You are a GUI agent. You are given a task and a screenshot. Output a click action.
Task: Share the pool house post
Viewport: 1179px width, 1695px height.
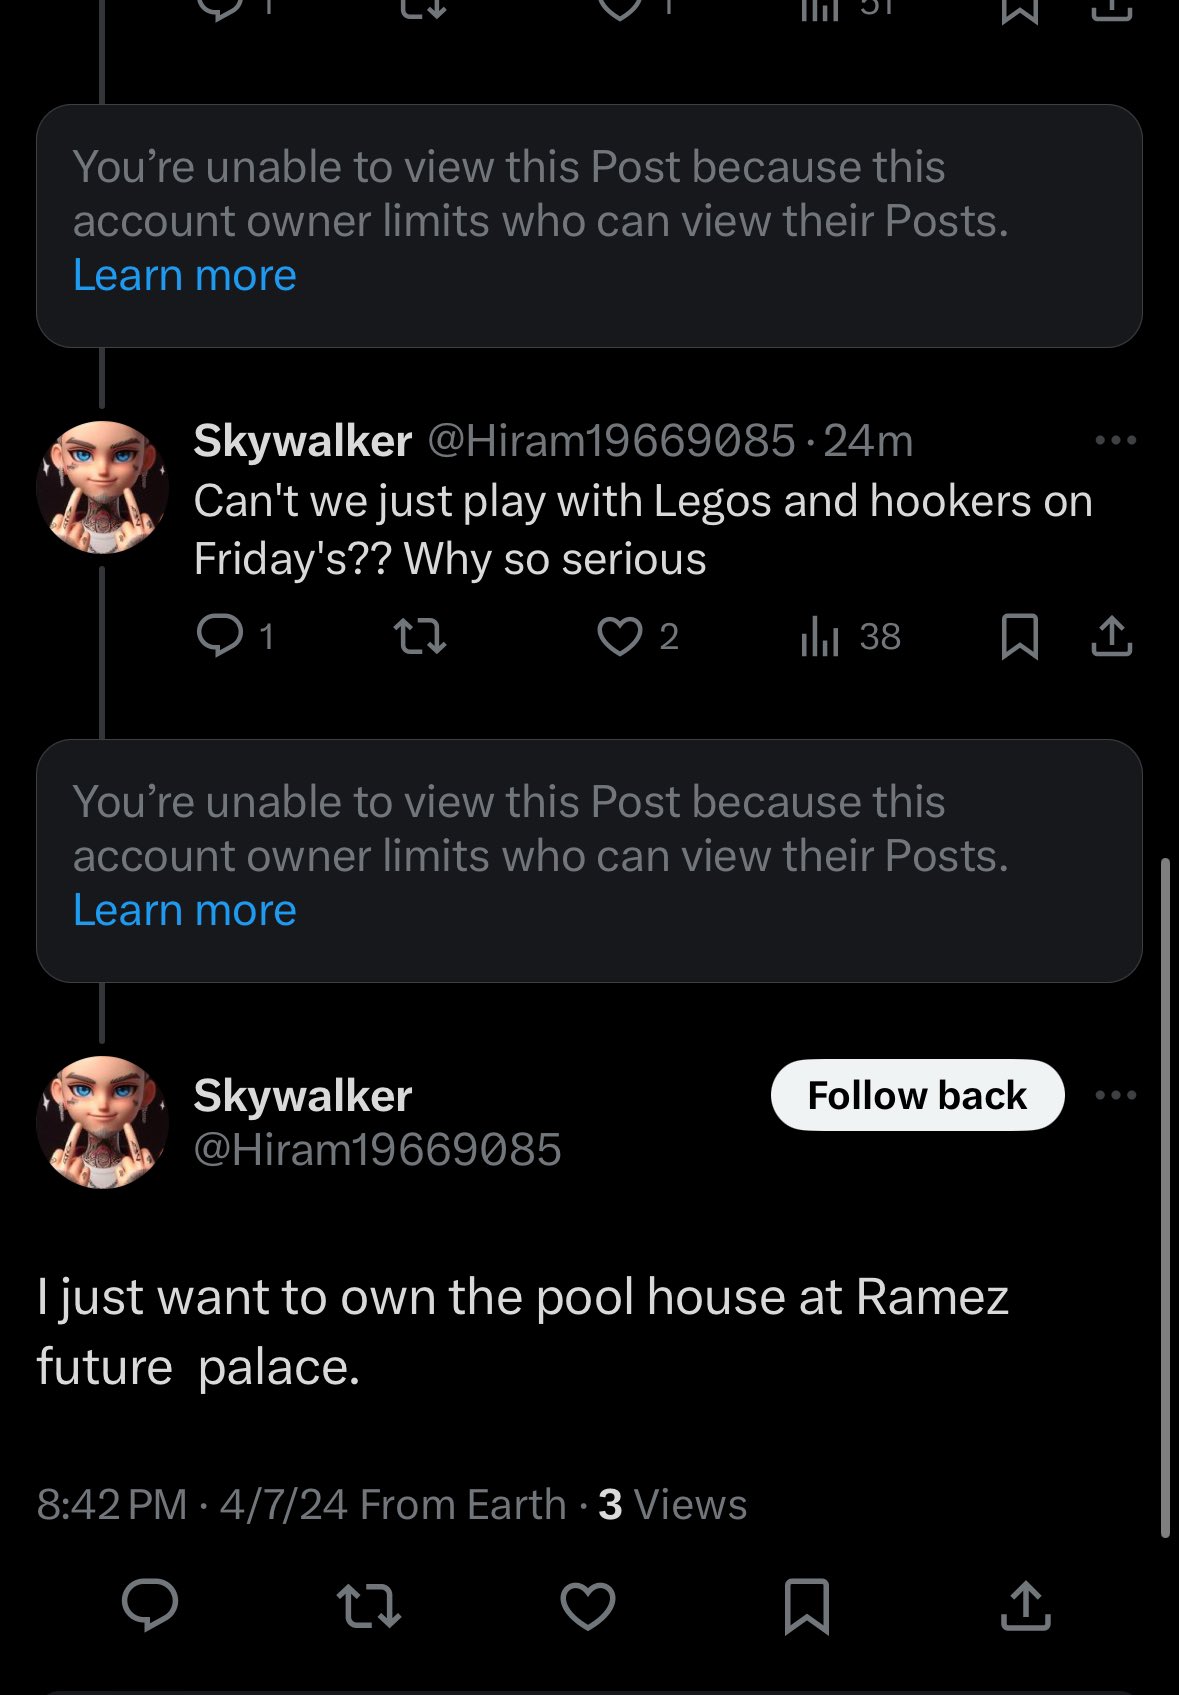1026,1605
